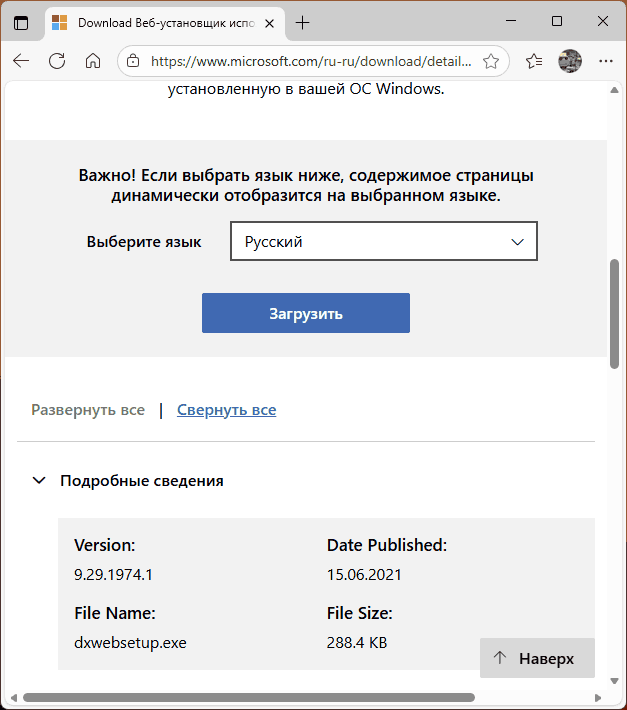
Task: Minimize the browser window
Action: (511, 21)
